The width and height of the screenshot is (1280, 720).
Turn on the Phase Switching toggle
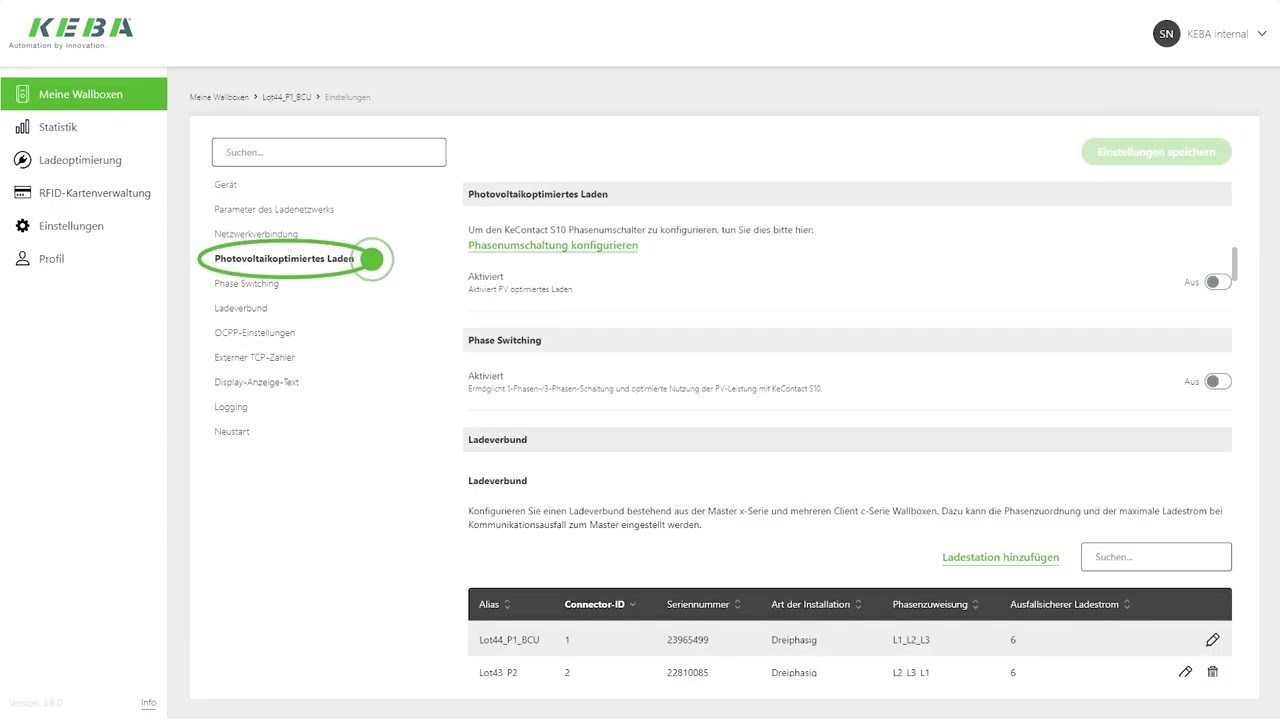pyautogui.click(x=1217, y=381)
